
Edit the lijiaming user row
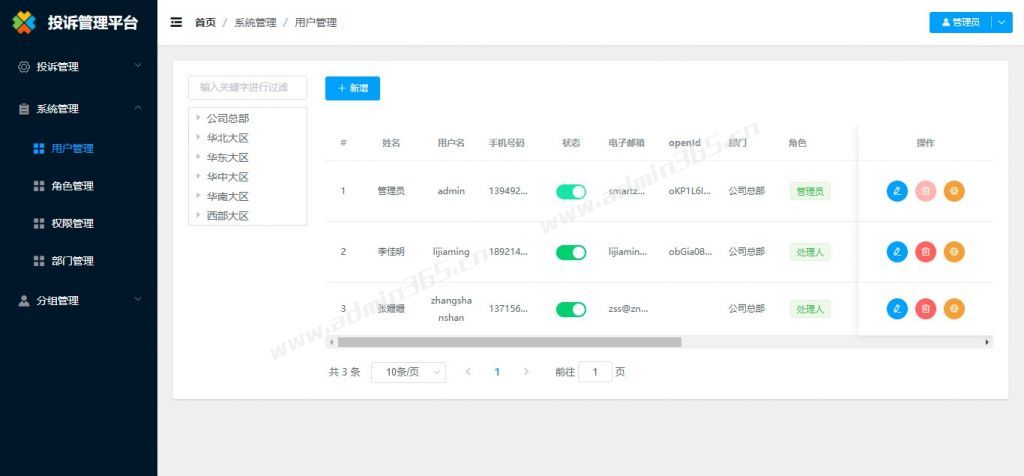[897, 252]
